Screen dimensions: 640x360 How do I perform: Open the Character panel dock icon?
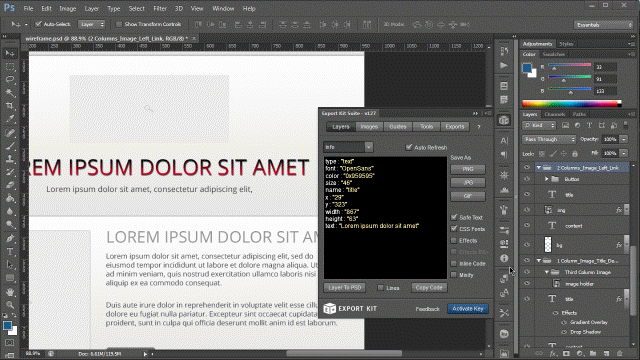pos(504,140)
